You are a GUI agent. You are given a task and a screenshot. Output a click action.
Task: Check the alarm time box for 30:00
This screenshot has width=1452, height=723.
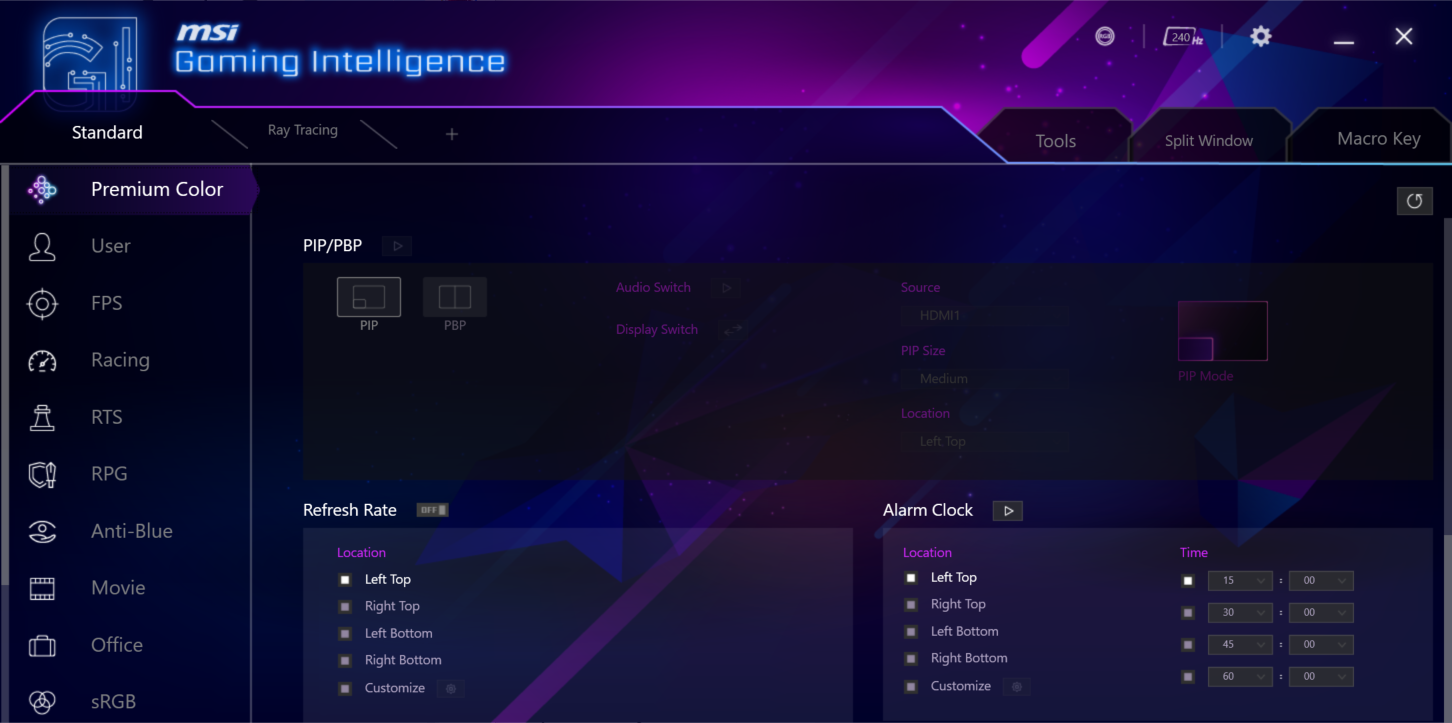pos(1188,613)
